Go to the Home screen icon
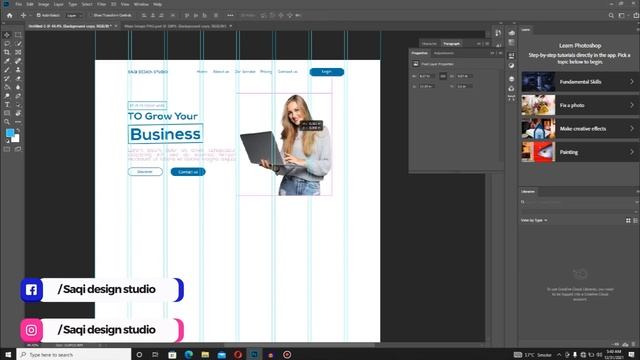 point(9,16)
